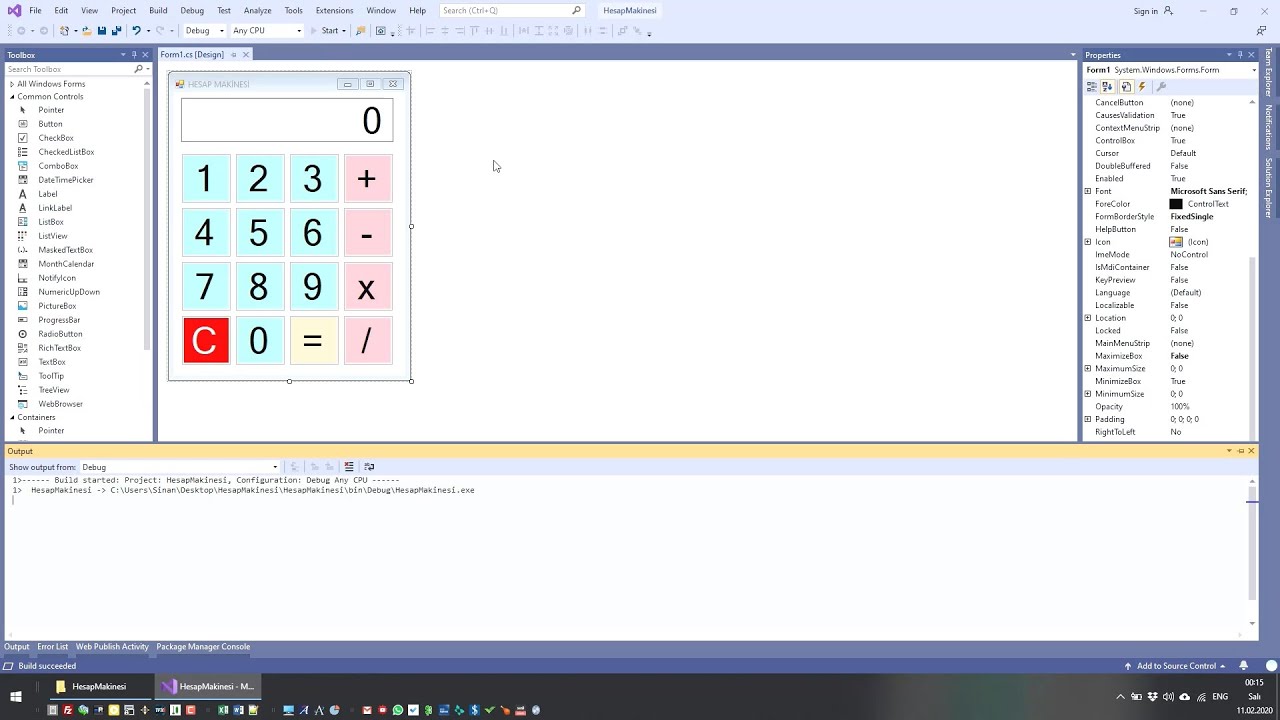Show Categorized view in Properties panel
The height and width of the screenshot is (720, 1280).
point(1092,87)
